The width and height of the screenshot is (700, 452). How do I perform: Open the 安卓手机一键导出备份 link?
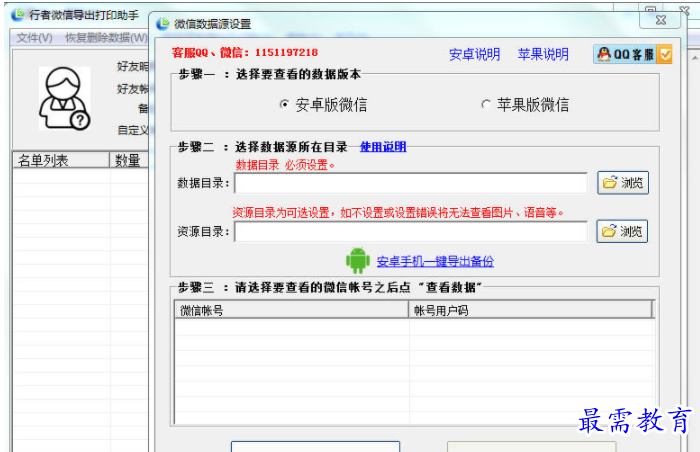[435, 261]
